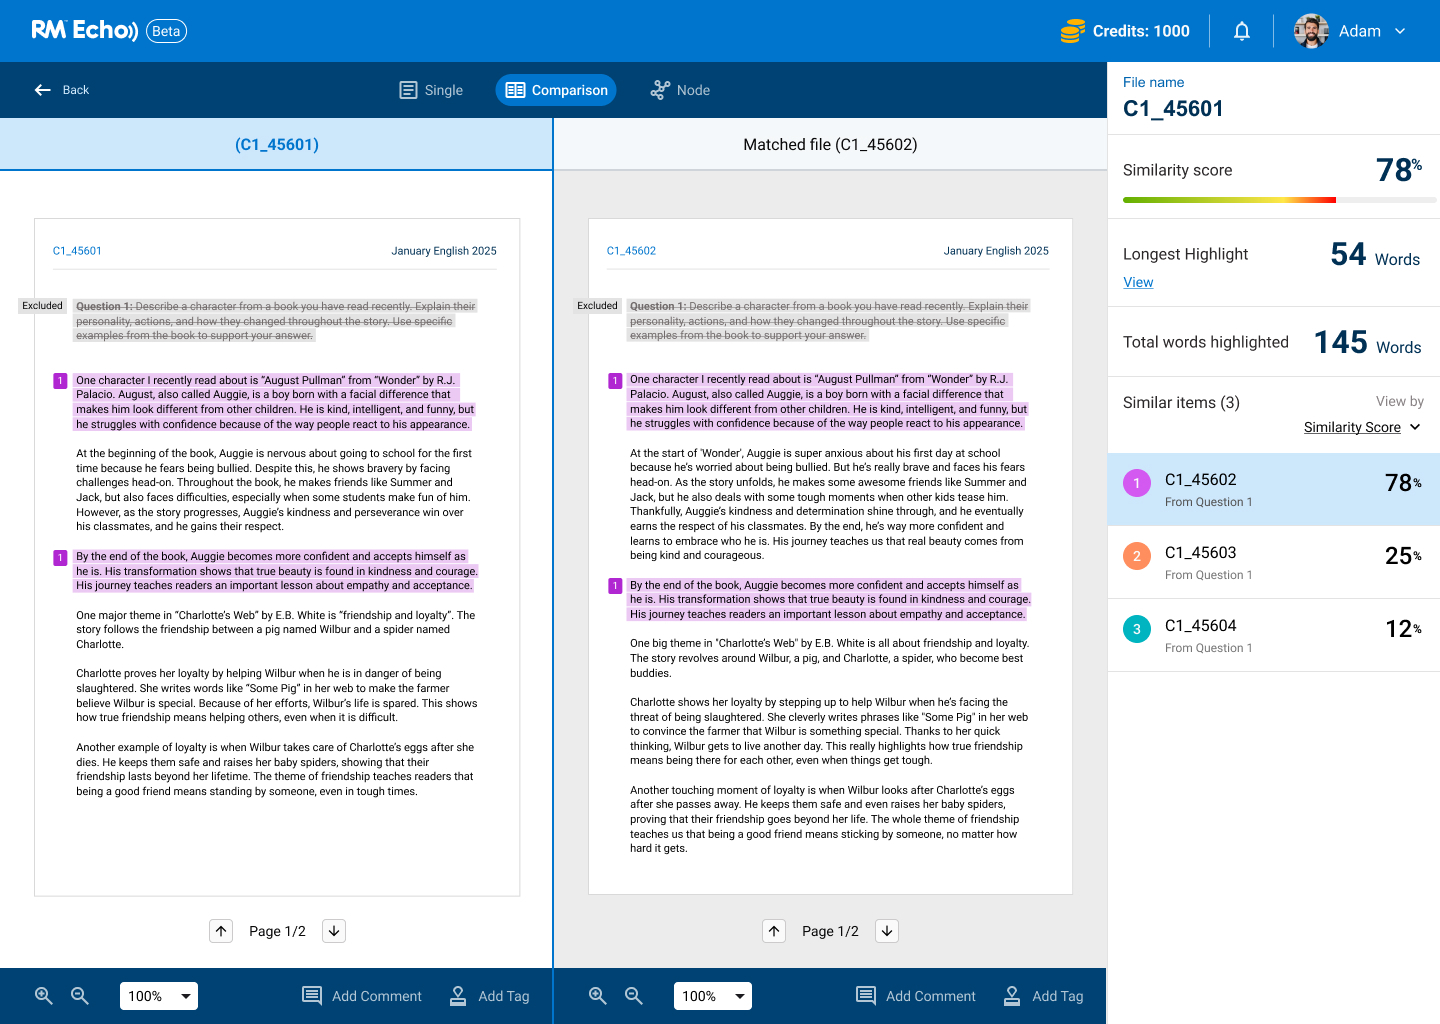Add Comment on the left document
This screenshot has height=1024, width=1440.
click(362, 996)
